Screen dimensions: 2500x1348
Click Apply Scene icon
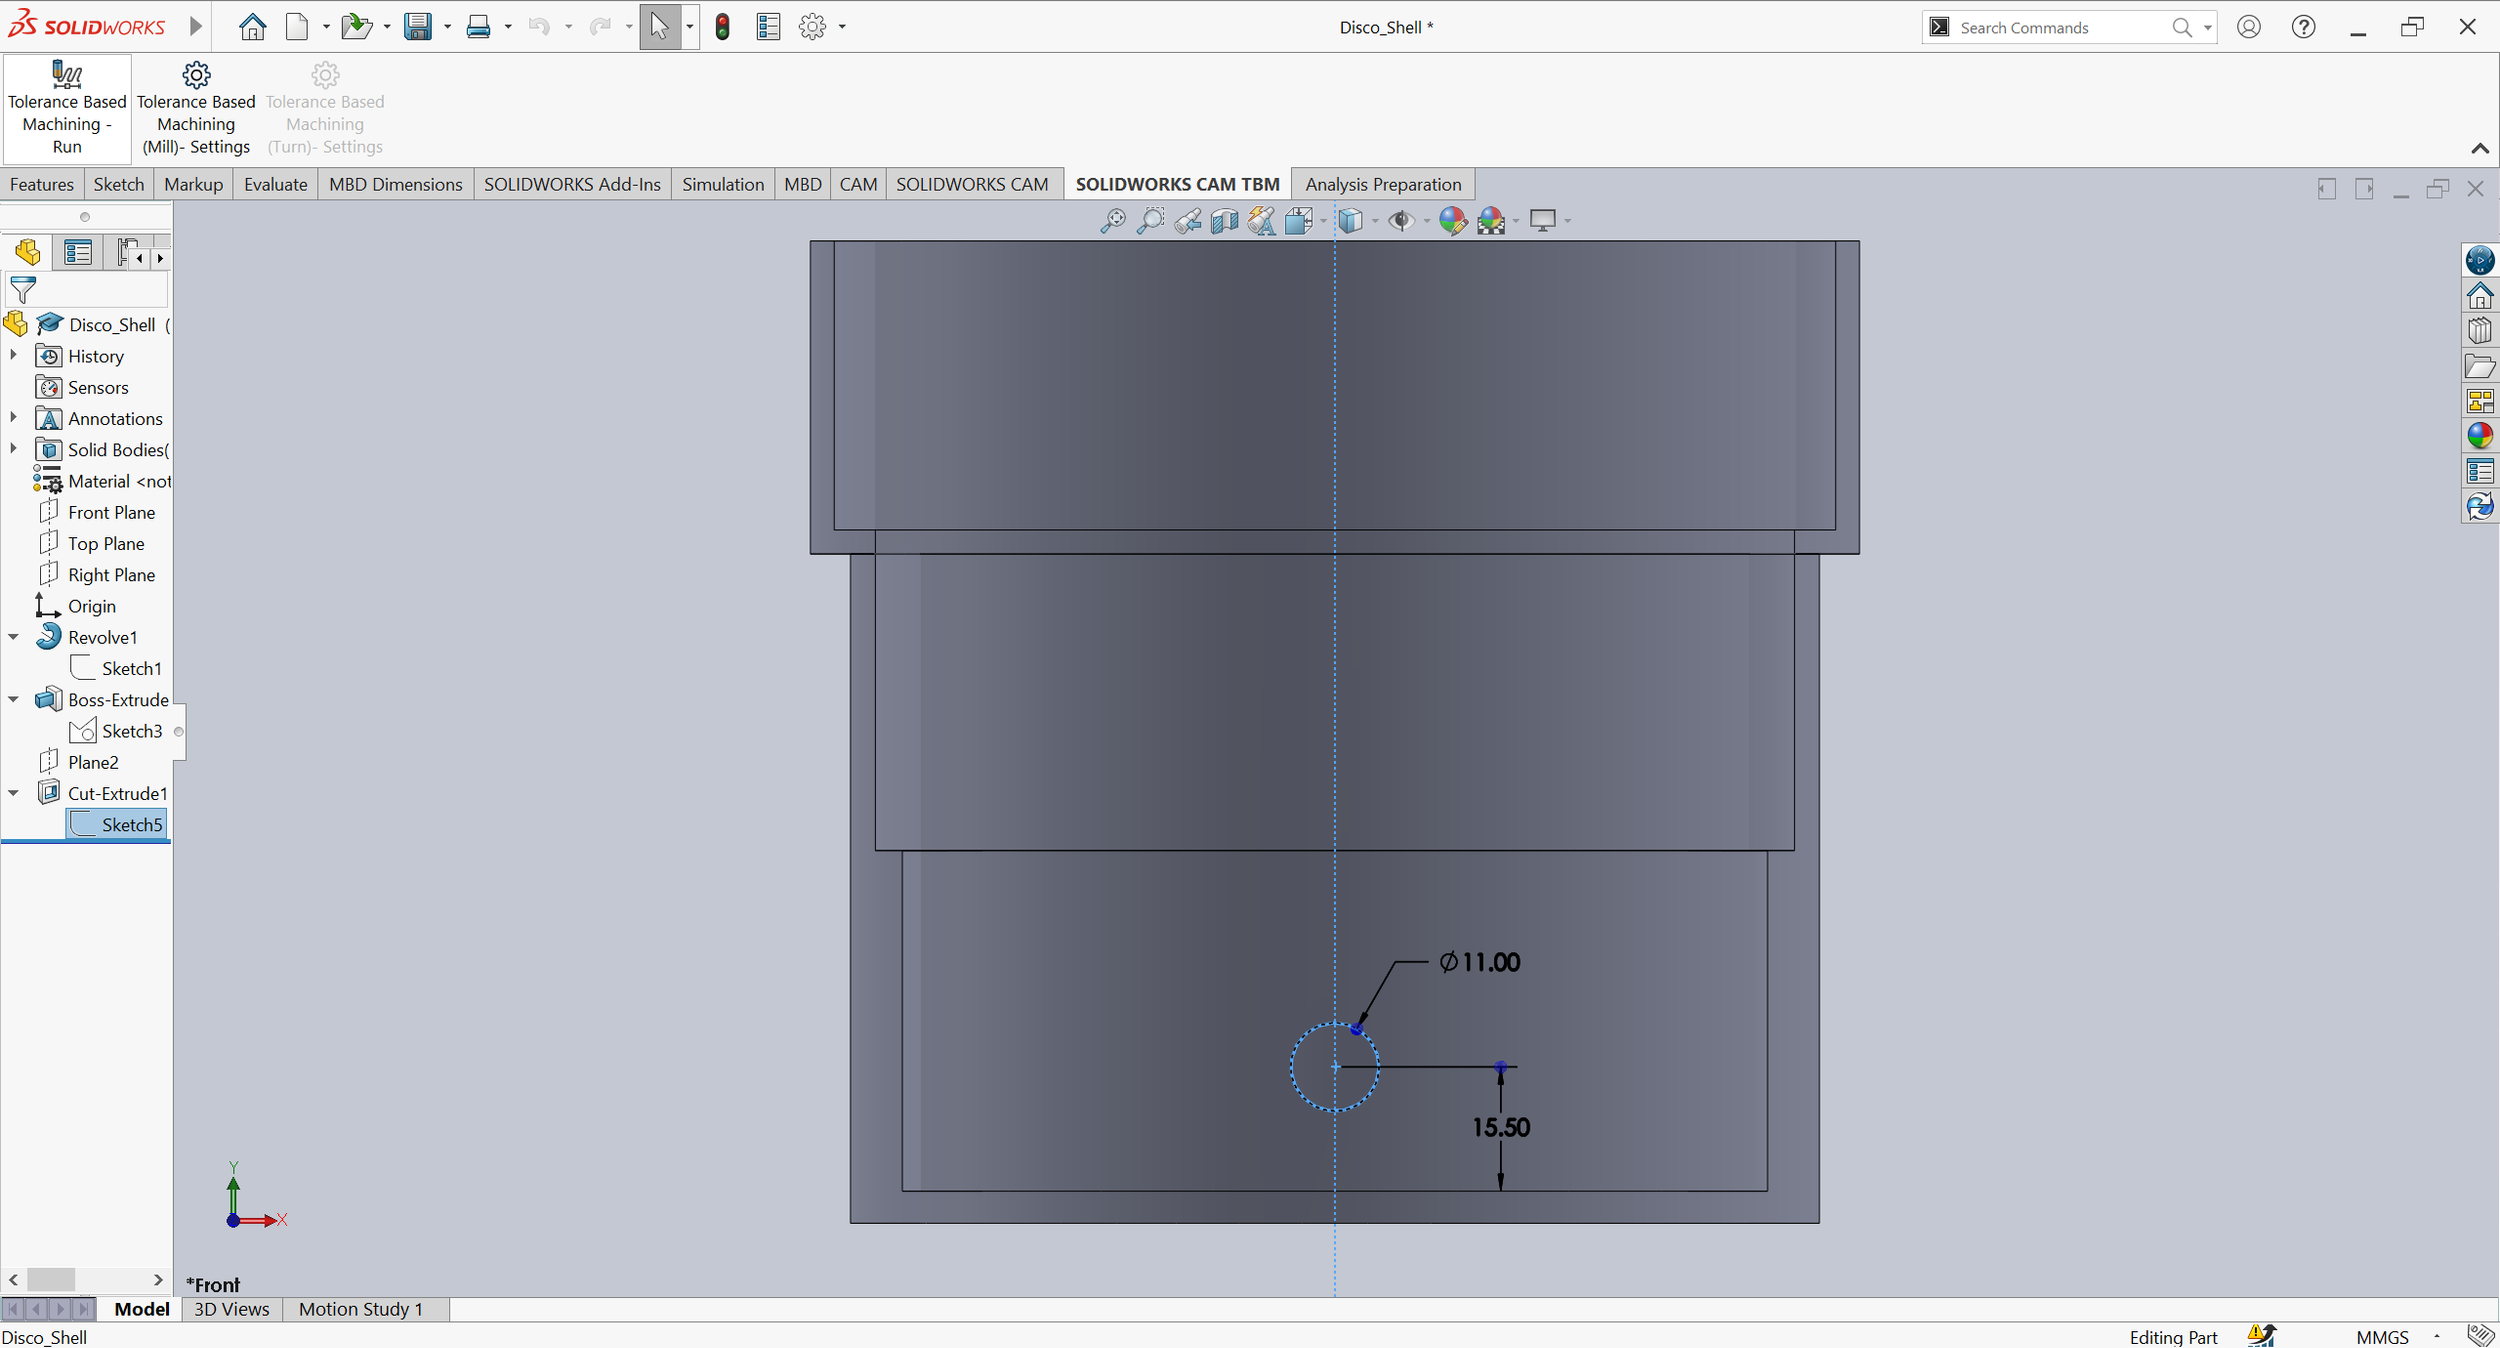(x=1491, y=221)
